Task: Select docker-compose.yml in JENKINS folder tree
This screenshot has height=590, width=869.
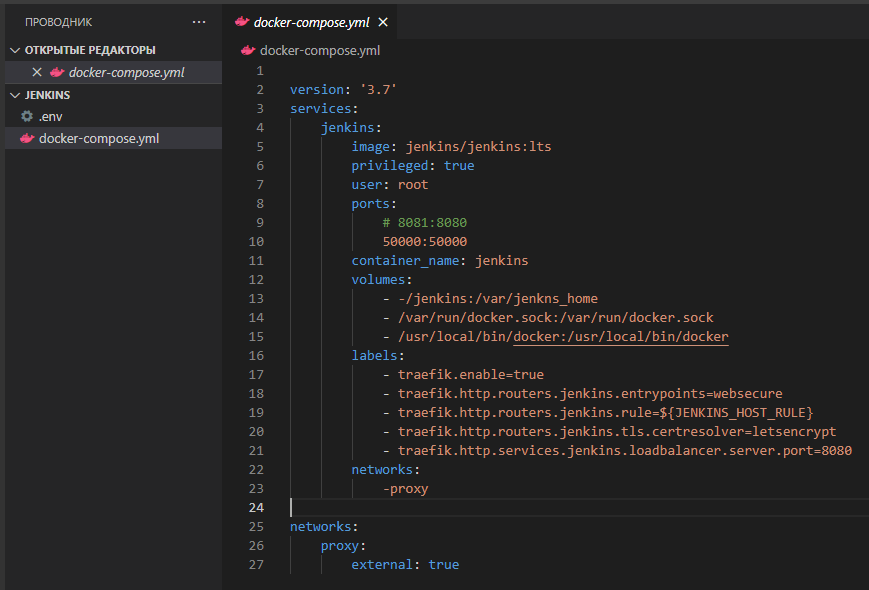Action: click(98, 138)
